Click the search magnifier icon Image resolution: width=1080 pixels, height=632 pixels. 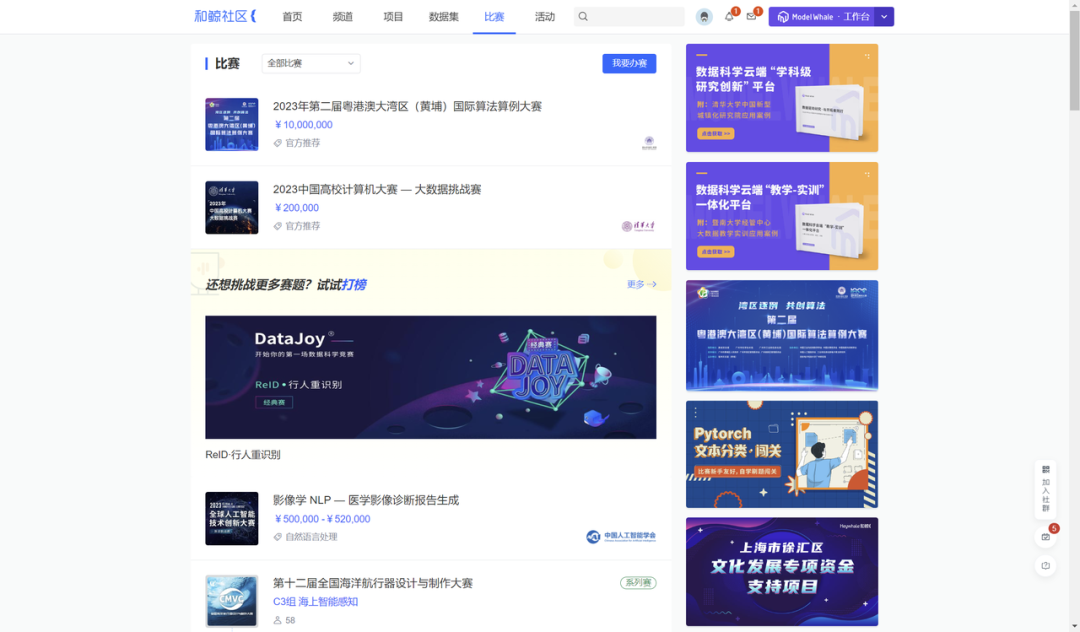[x=583, y=16]
